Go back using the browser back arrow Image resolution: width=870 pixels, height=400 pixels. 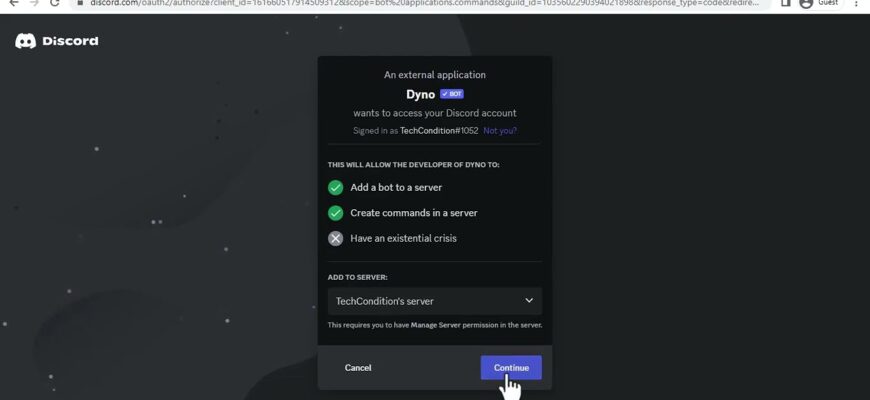click(14, 3)
